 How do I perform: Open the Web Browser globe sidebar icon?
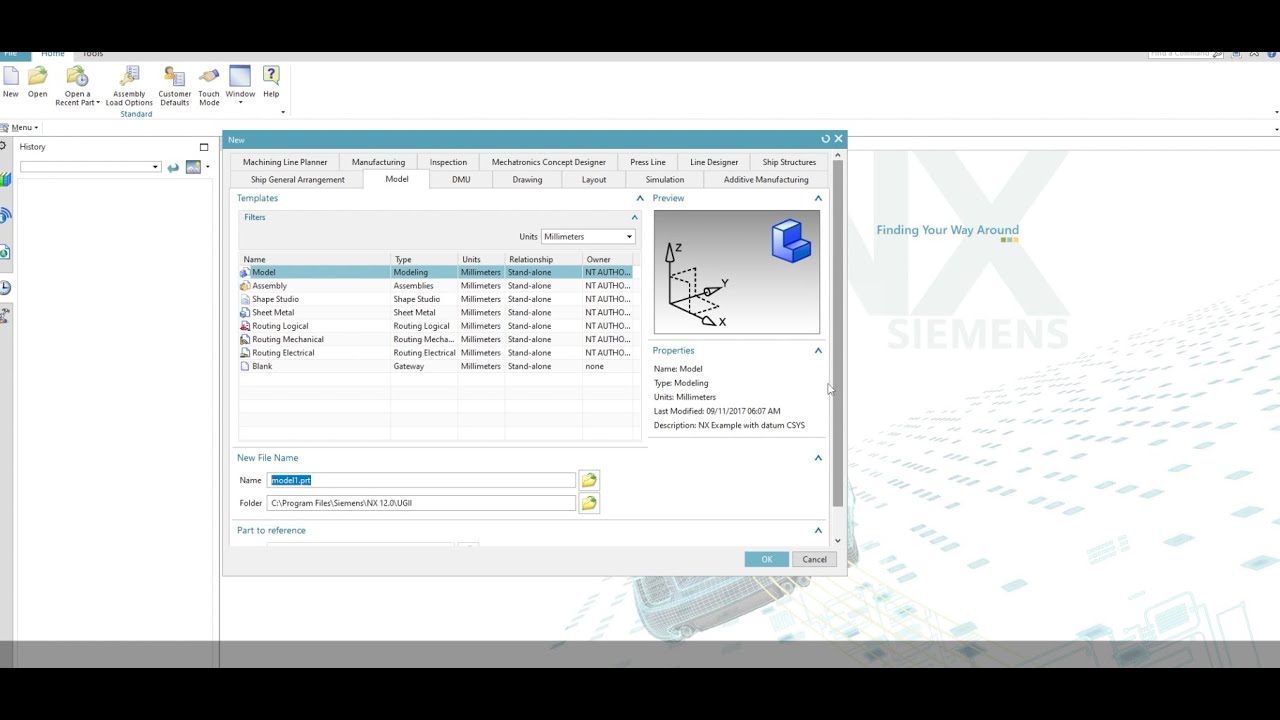coord(5,252)
